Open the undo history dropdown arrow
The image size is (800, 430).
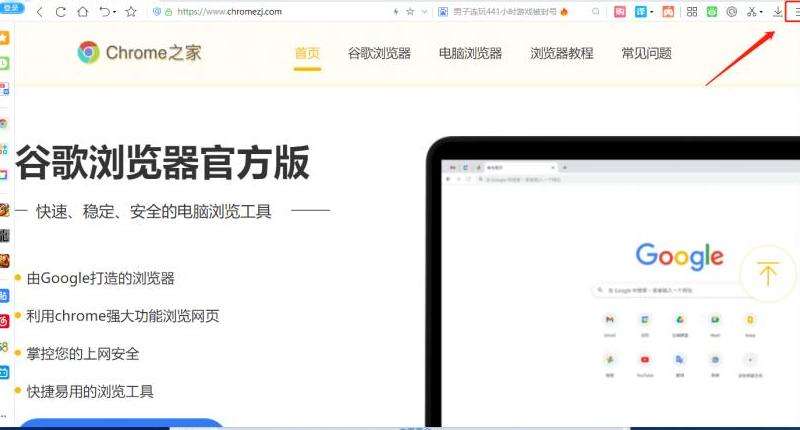(x=114, y=12)
